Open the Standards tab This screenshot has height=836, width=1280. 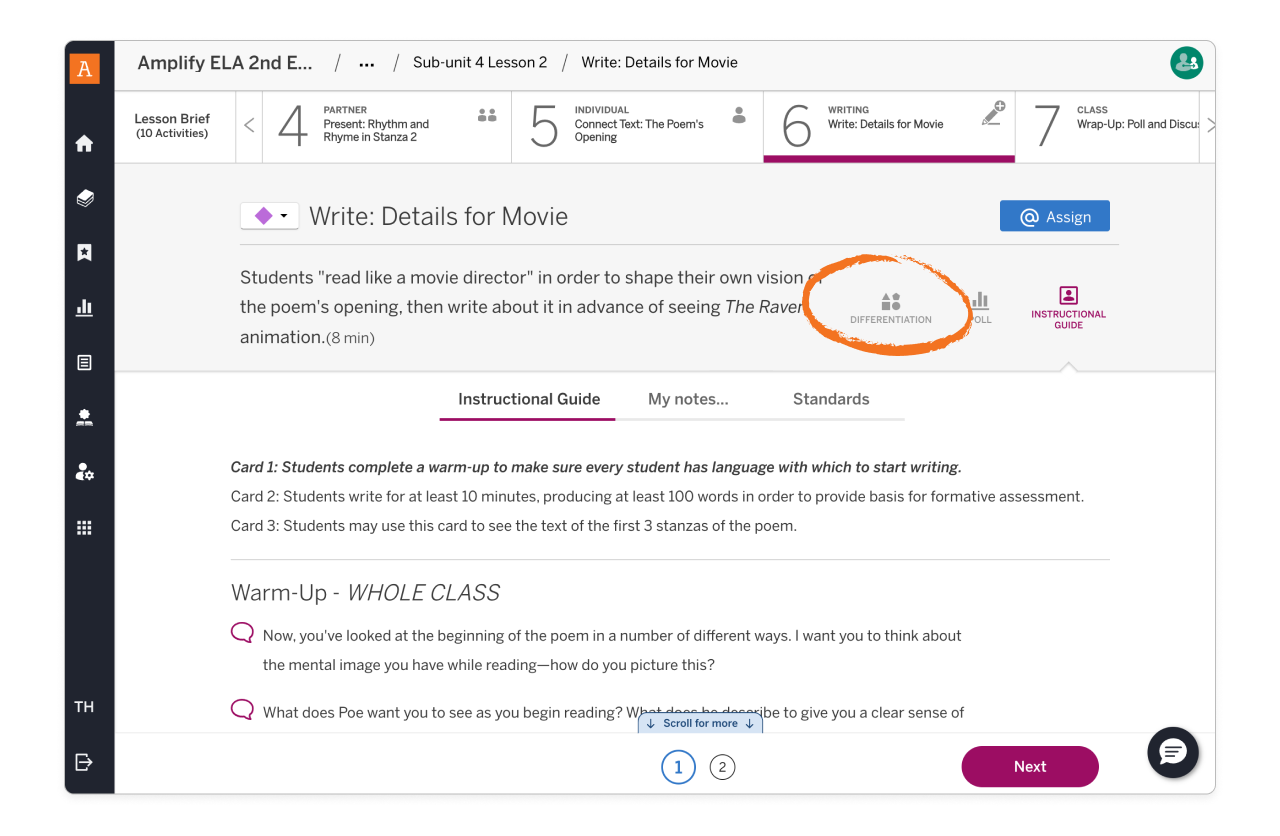coord(831,399)
